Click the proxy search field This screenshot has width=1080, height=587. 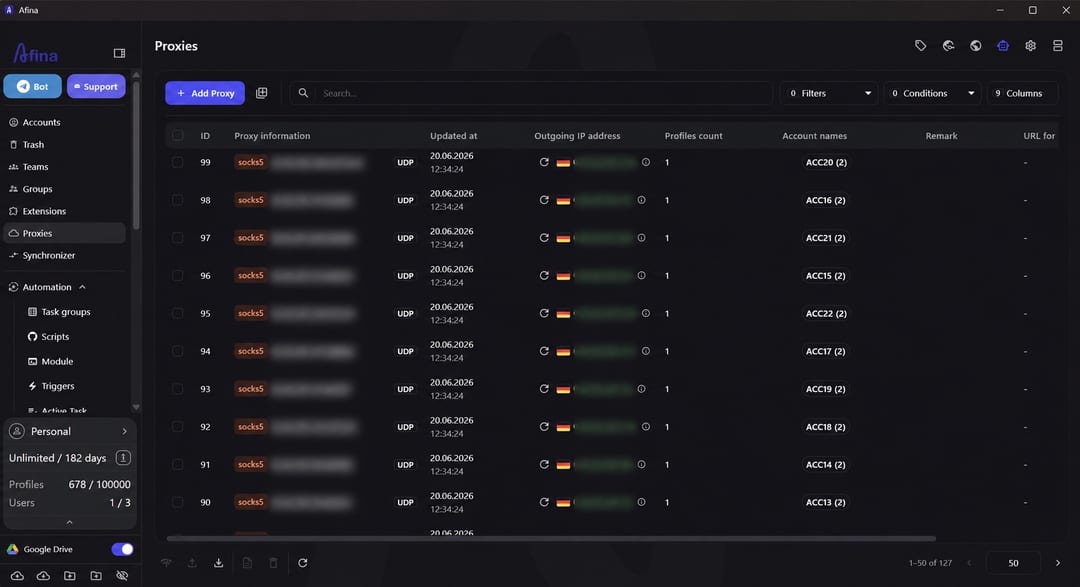click(x=531, y=93)
